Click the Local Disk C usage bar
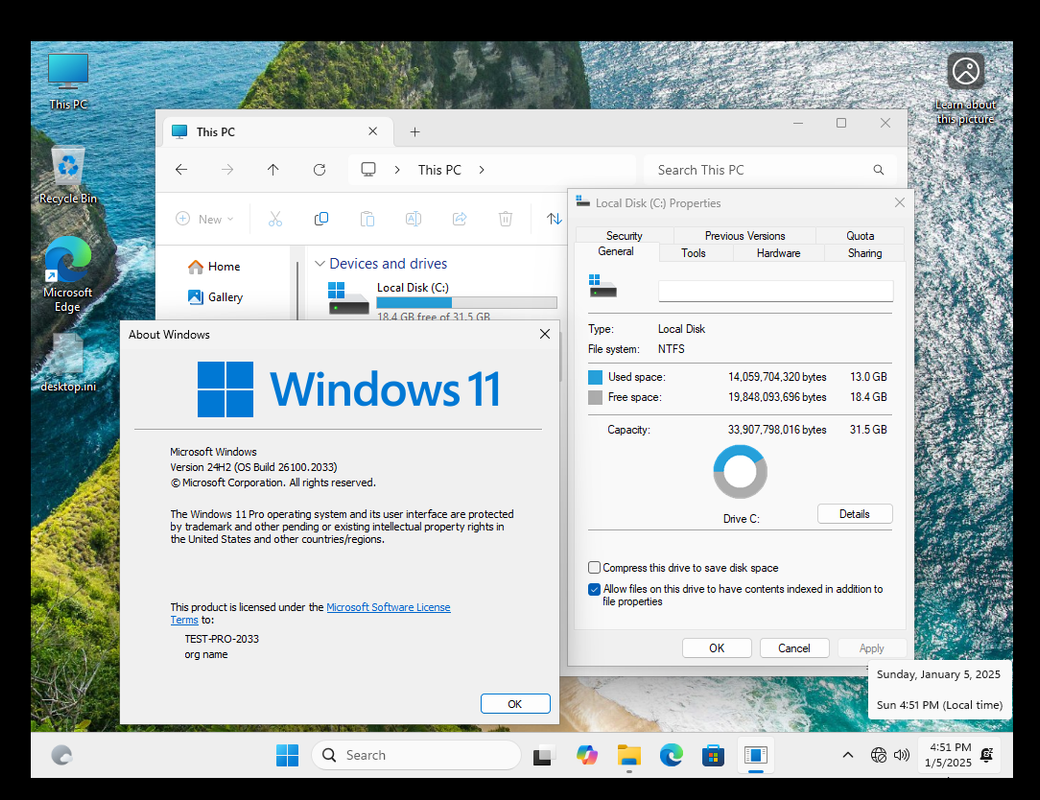 click(467, 302)
